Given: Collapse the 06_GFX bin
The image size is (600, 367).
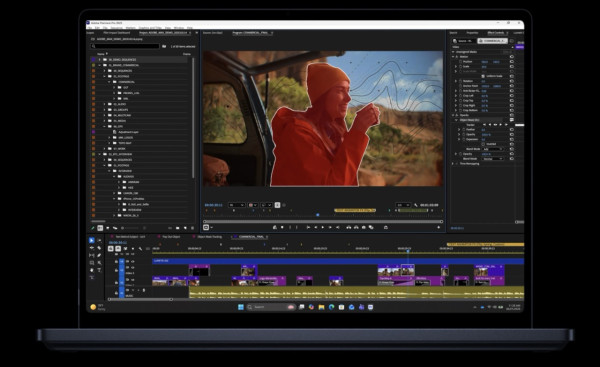Looking at the screenshot, I should pyautogui.click(x=104, y=126).
